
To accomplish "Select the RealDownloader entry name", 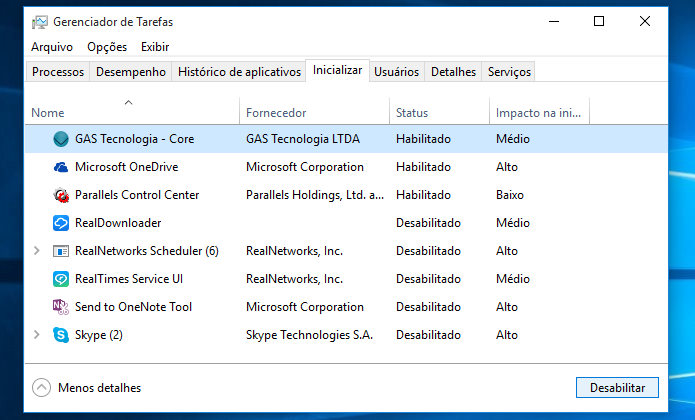I will pyautogui.click(x=118, y=223).
